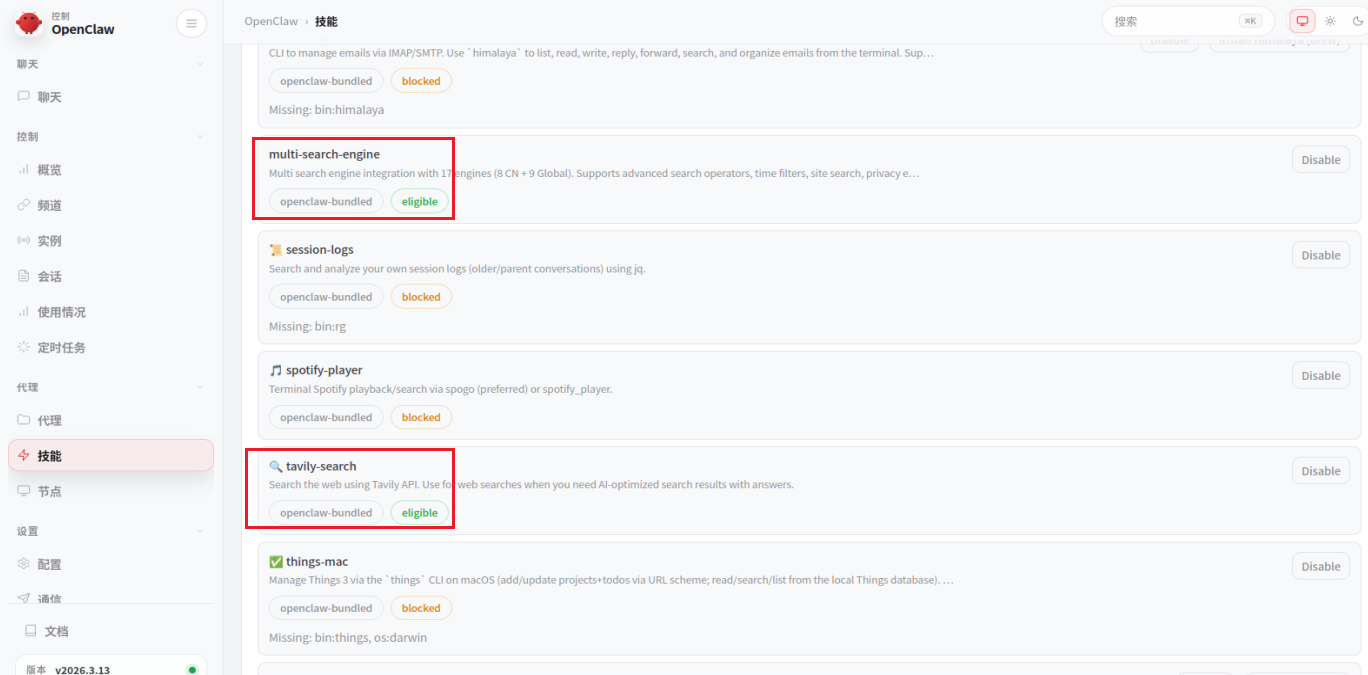
Task: Collapse the 代理 sidebar section
Action: click(x=200, y=387)
